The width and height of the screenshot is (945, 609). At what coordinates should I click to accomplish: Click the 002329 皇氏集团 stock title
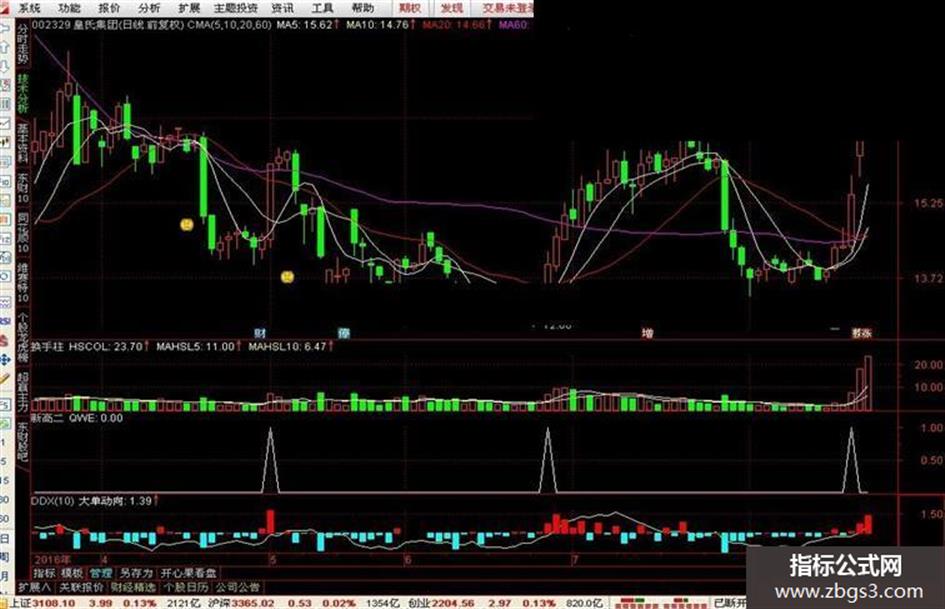pos(77,25)
